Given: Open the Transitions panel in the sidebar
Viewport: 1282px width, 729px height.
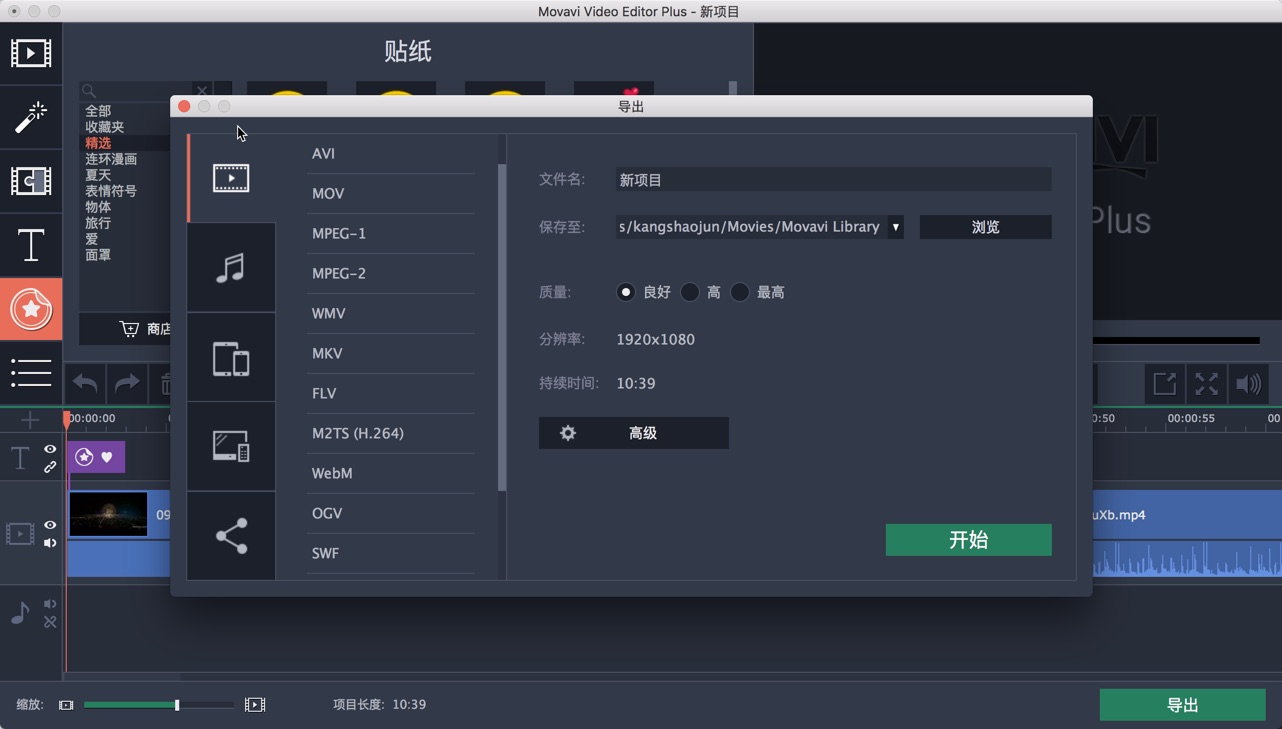Looking at the screenshot, I should (32, 181).
